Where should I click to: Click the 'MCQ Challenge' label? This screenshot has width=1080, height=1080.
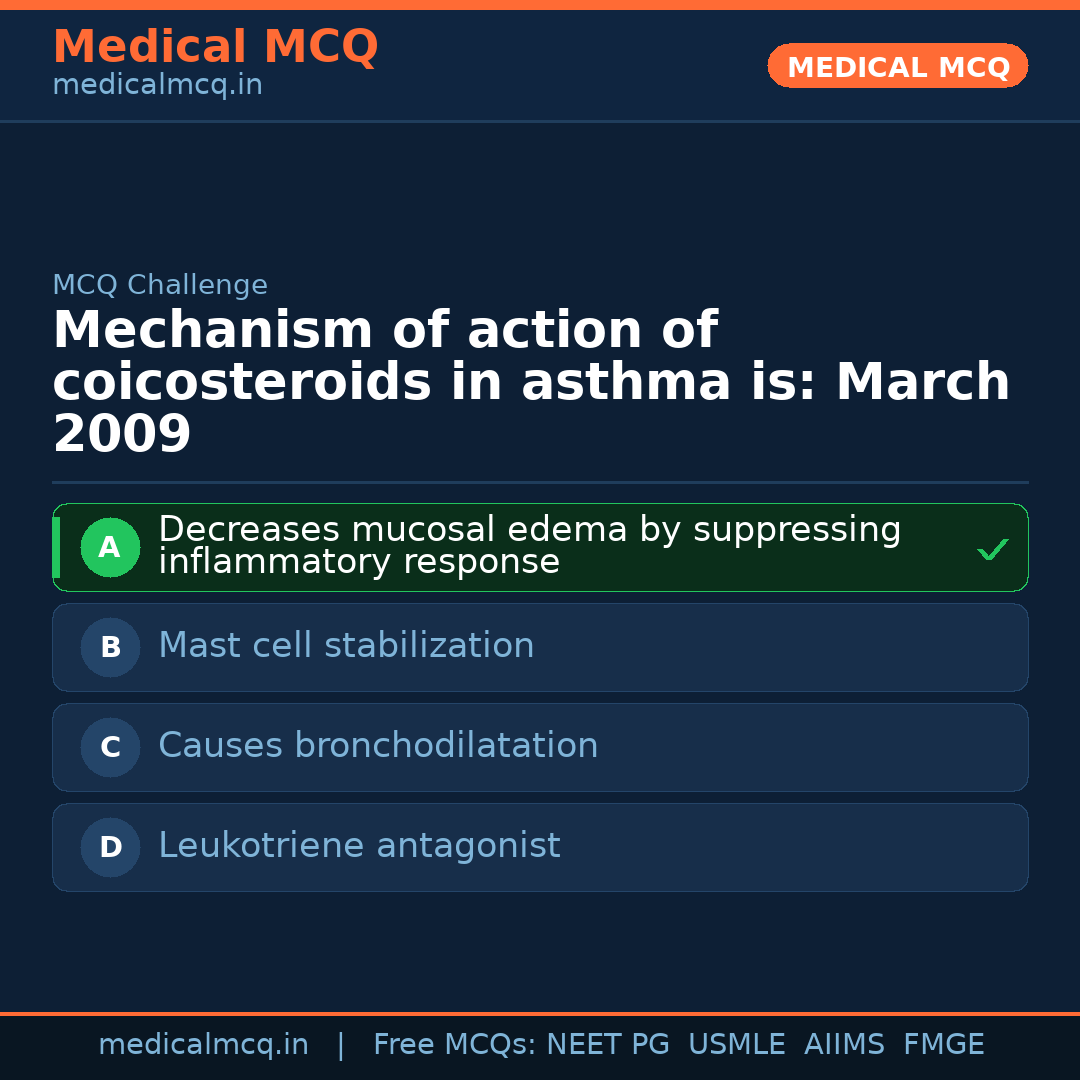tap(160, 285)
